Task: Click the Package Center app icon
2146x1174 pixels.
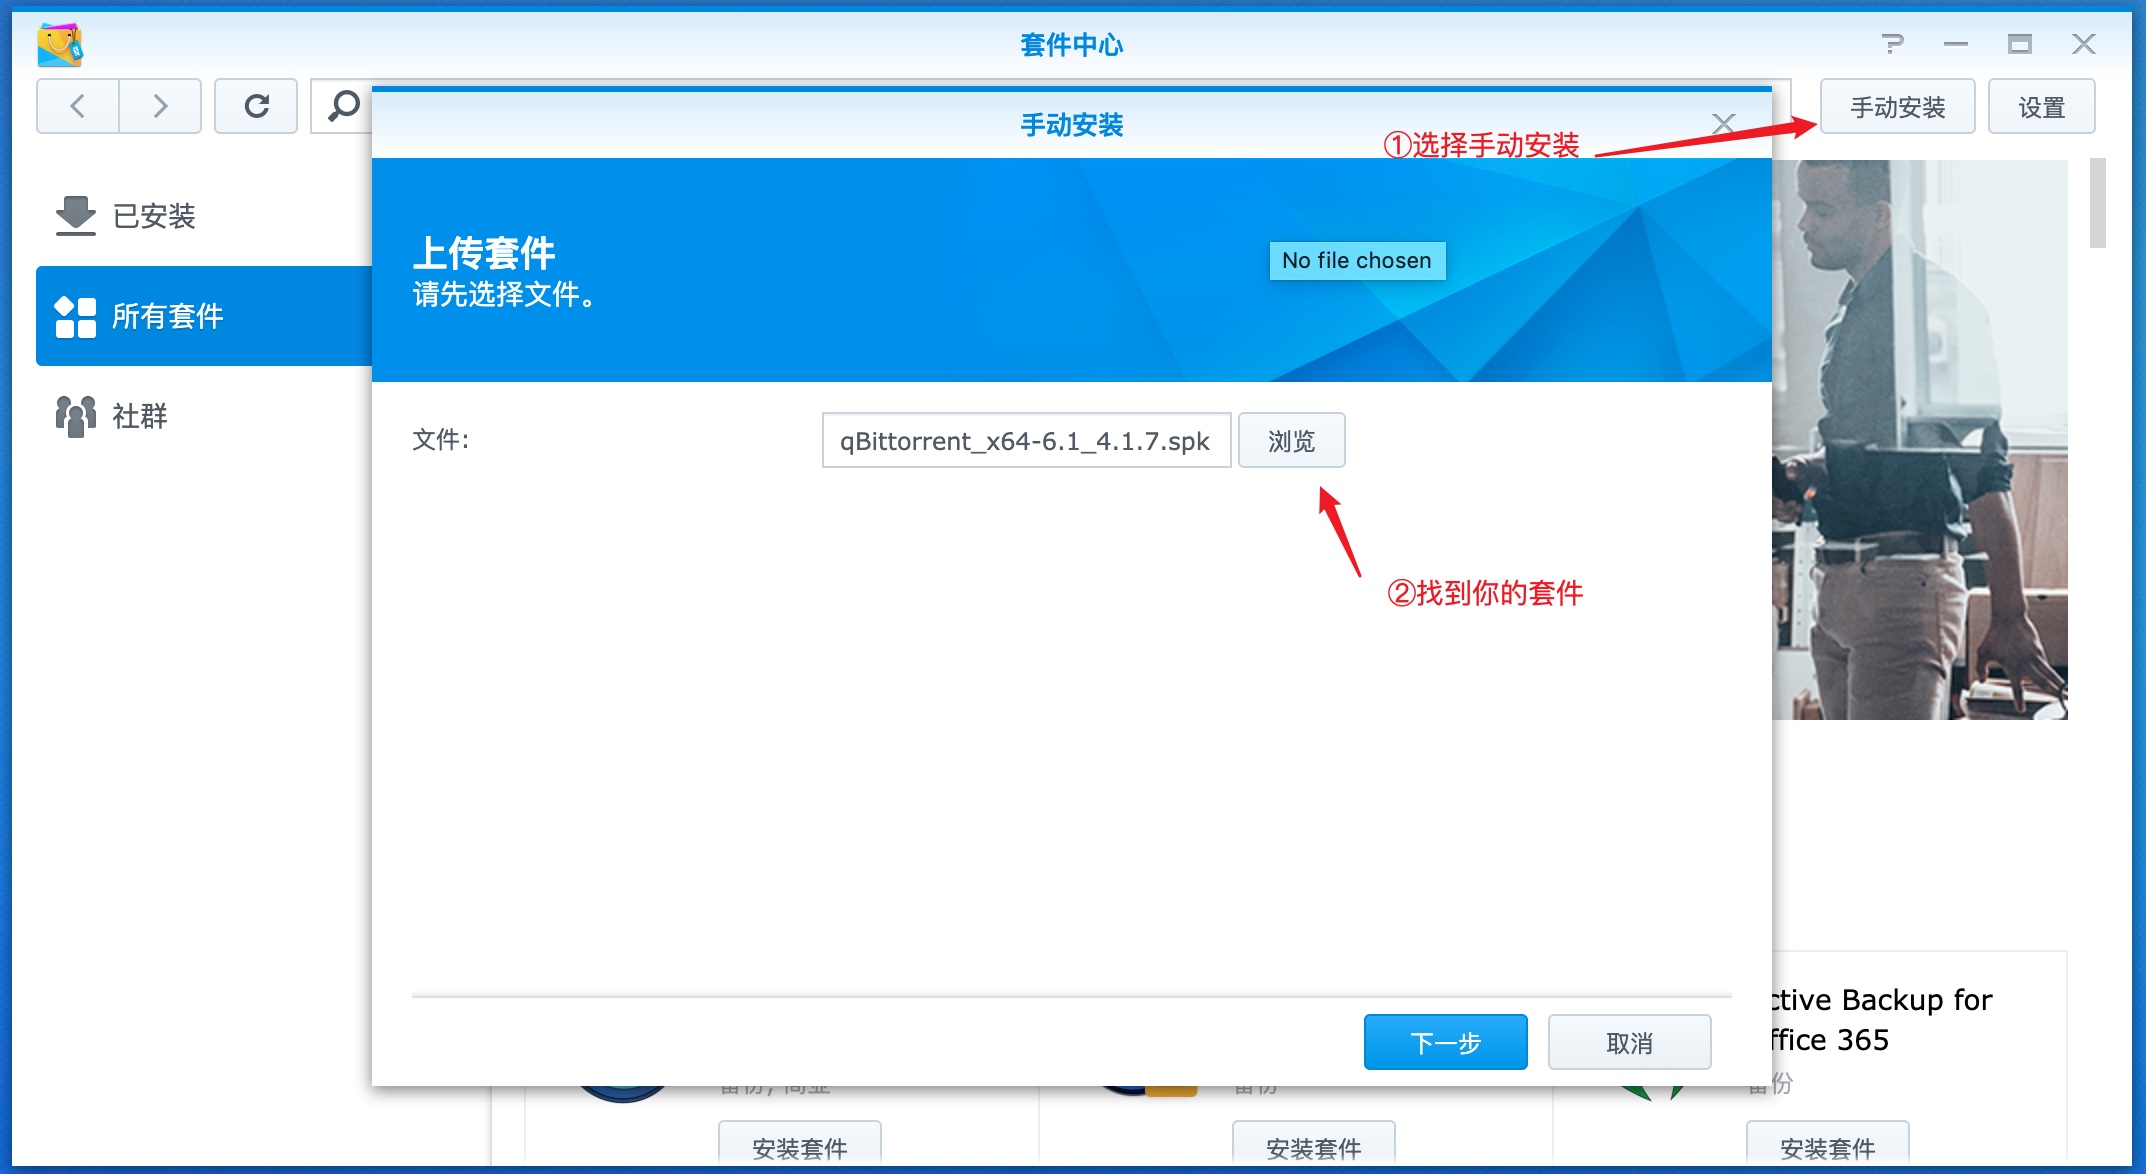Action: pyautogui.click(x=60, y=44)
